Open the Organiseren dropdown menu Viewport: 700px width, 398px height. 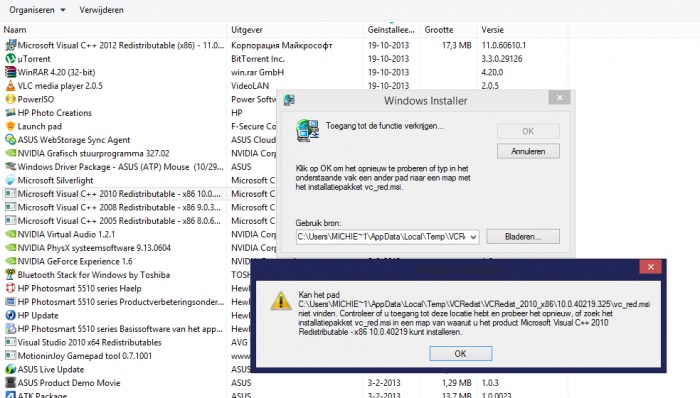pos(37,10)
